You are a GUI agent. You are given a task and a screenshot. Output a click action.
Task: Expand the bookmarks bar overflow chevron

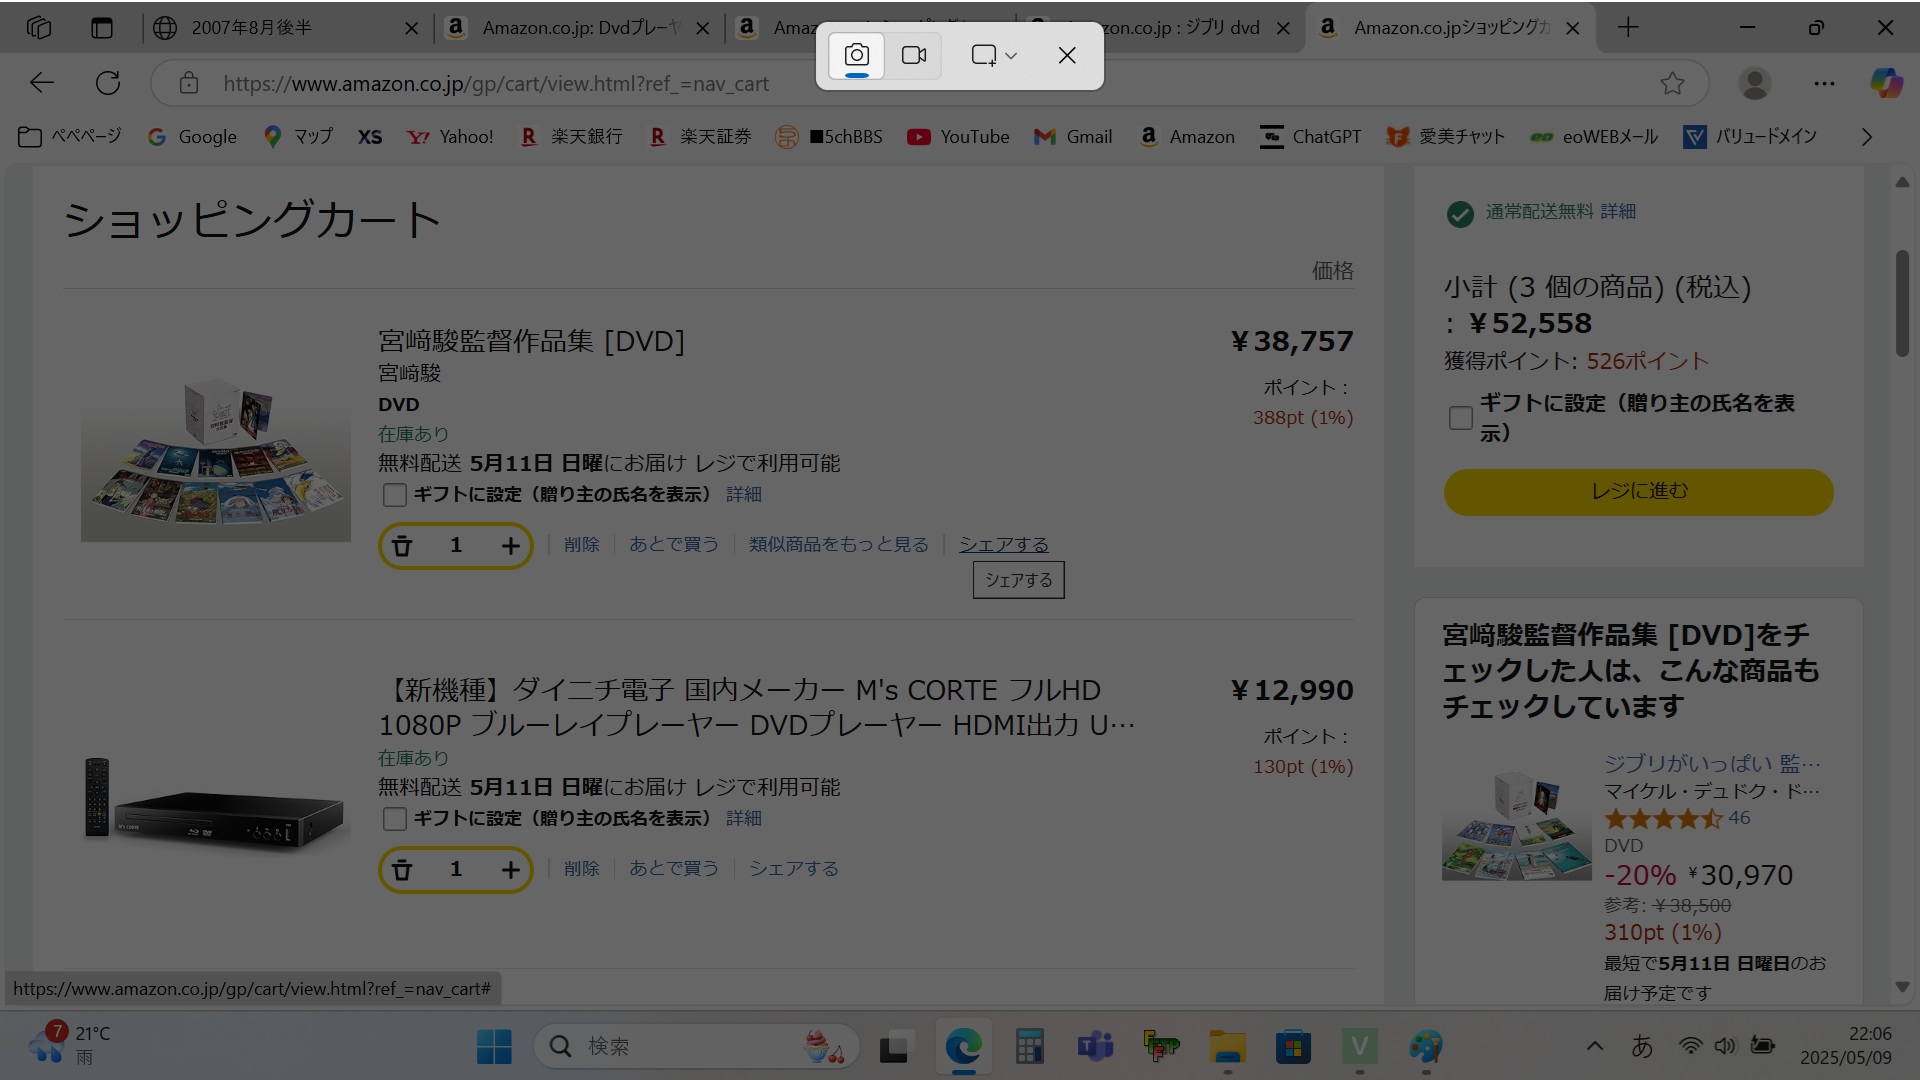click(1866, 137)
